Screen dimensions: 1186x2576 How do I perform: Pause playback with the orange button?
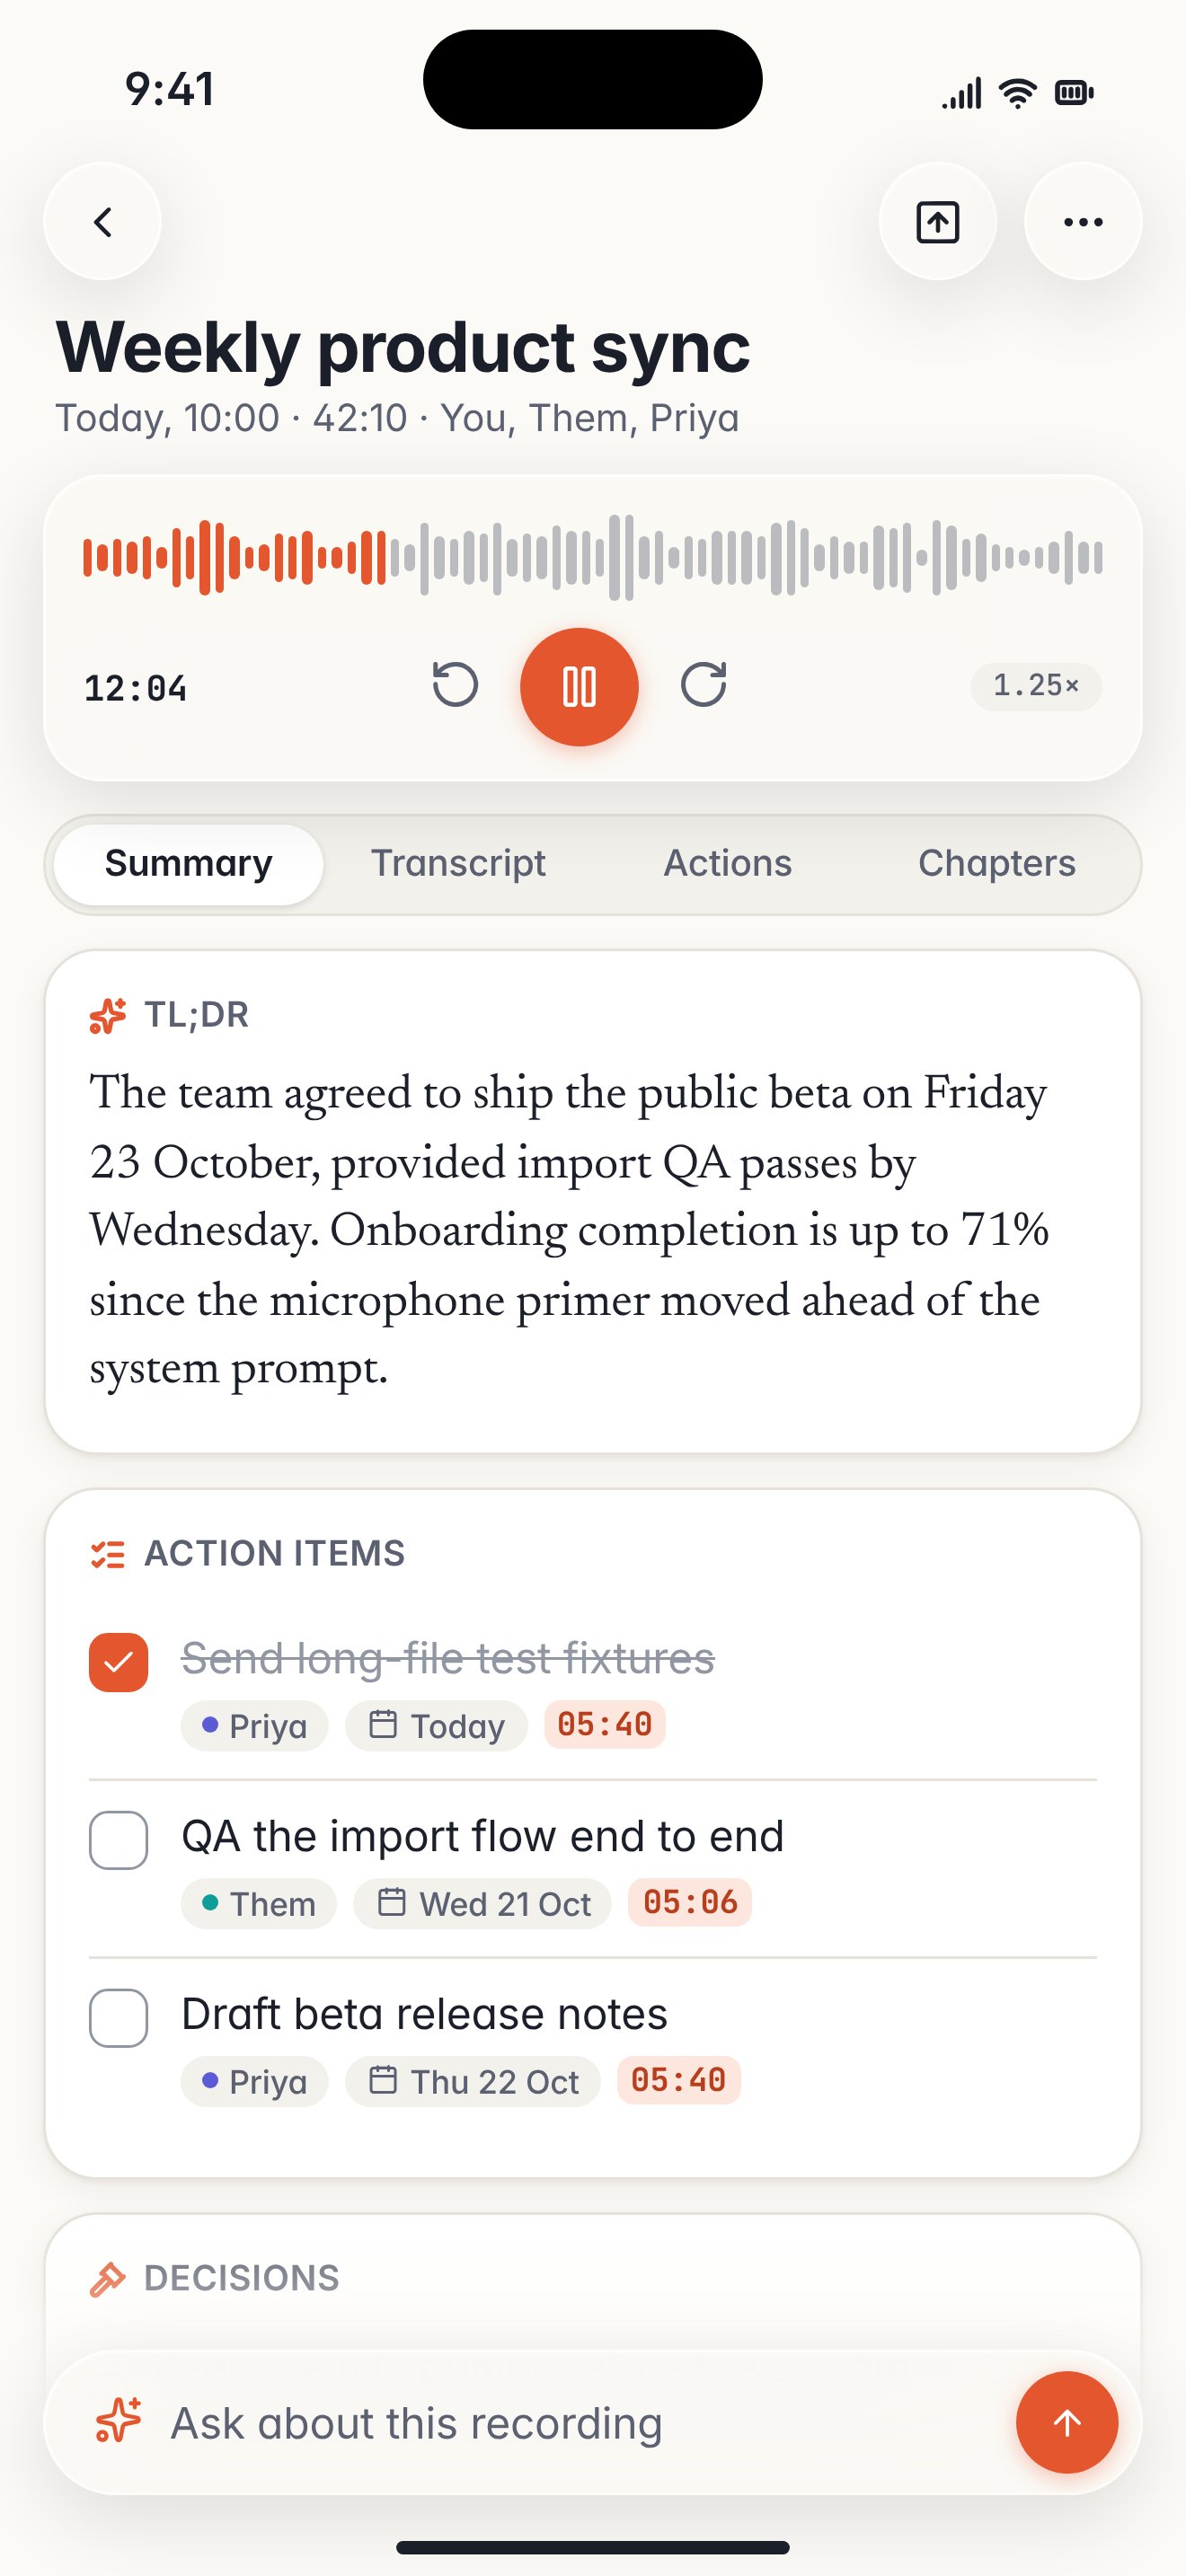pyautogui.click(x=579, y=687)
